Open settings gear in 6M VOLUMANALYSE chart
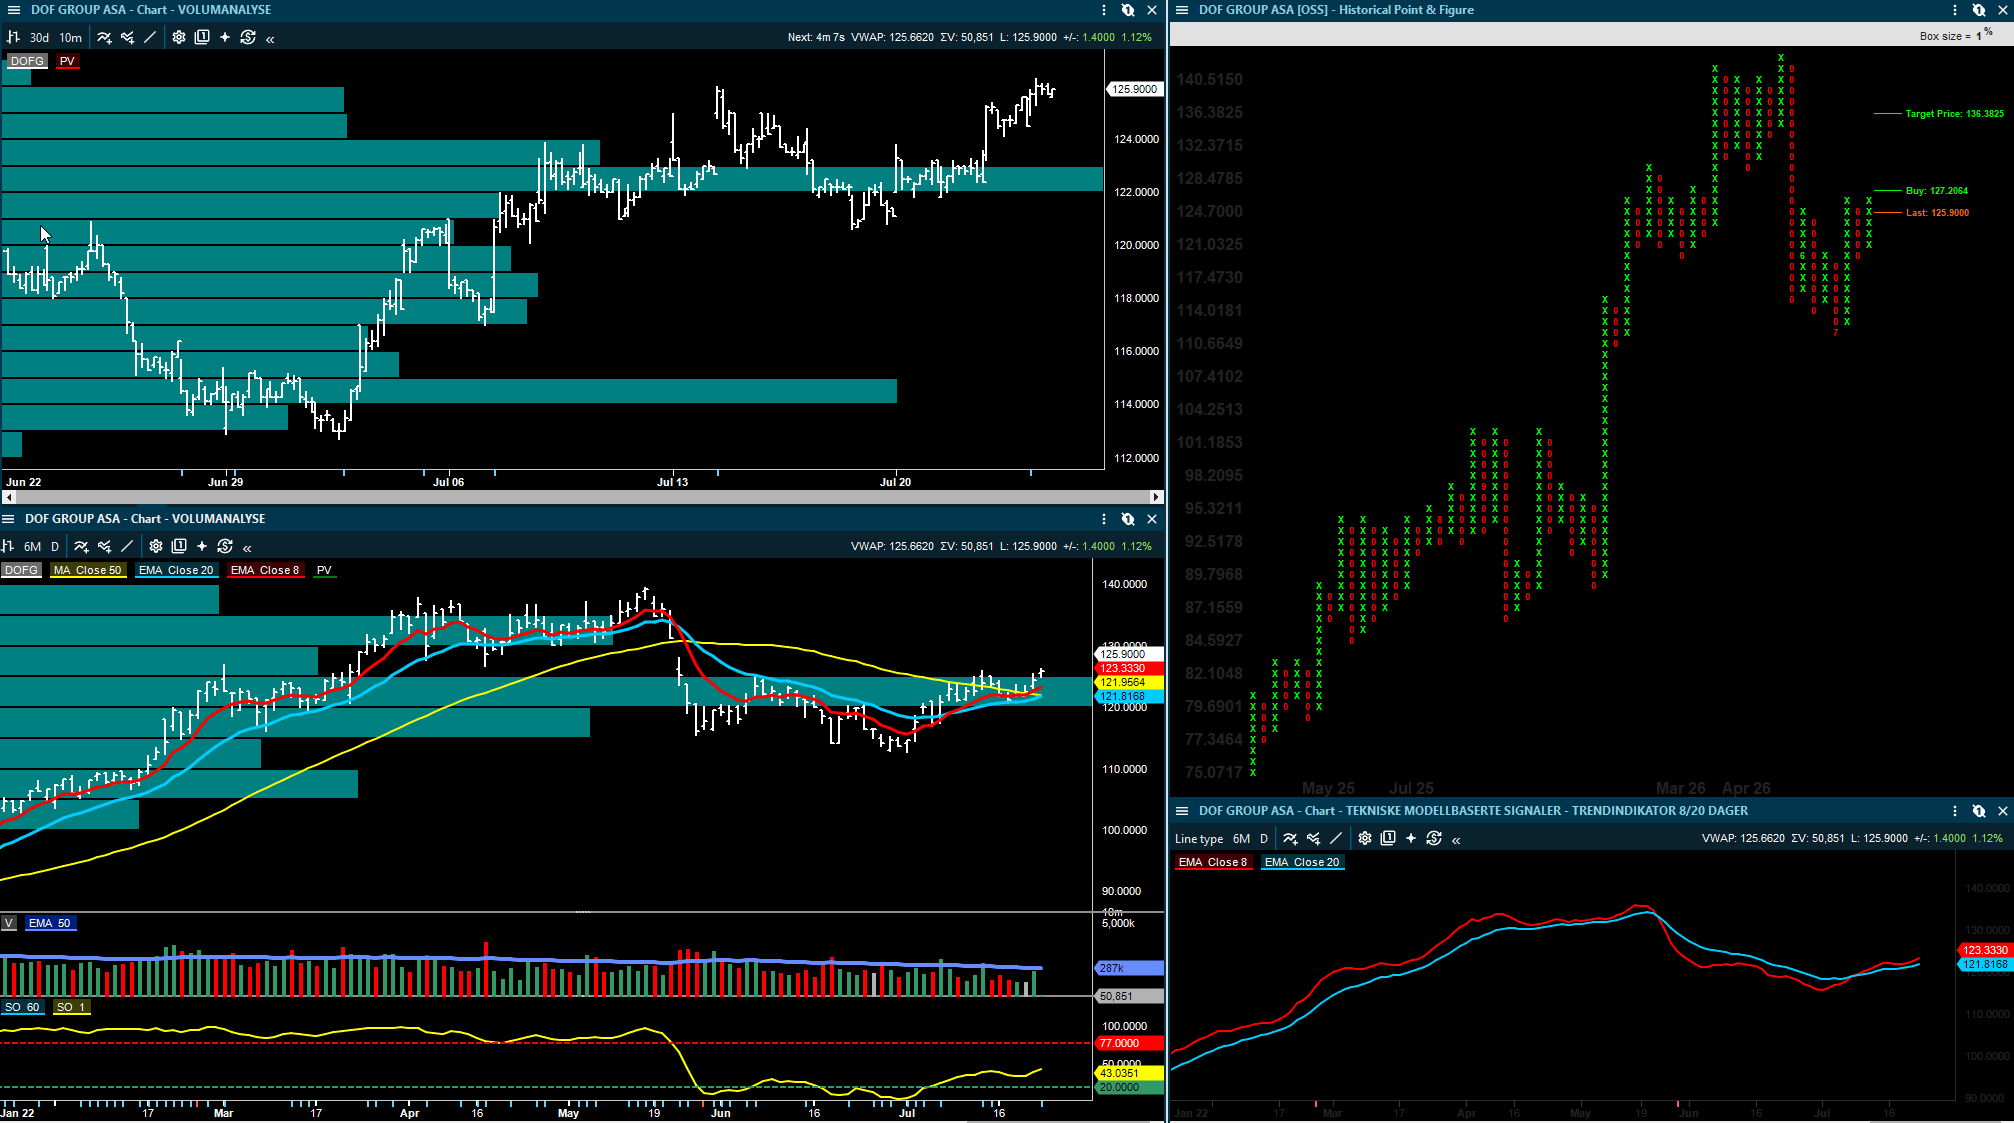 156,546
